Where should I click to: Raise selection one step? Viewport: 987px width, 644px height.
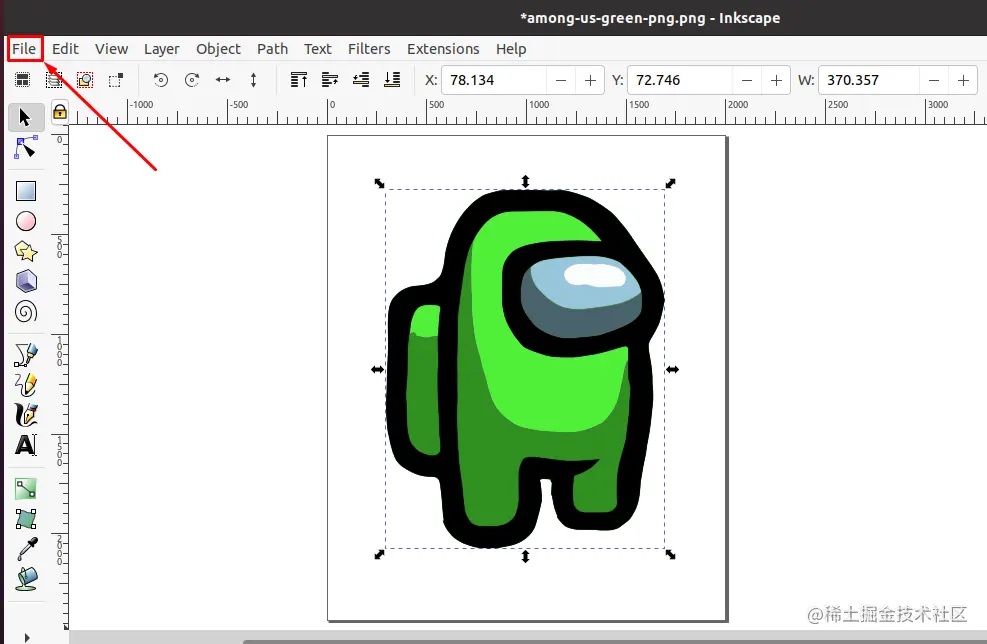click(x=330, y=80)
